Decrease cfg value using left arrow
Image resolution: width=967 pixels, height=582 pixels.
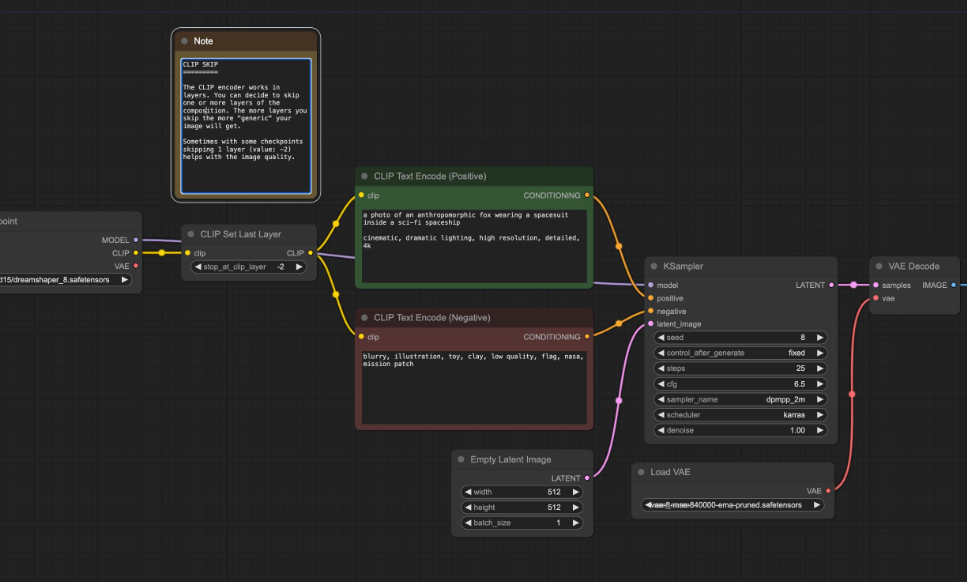coord(661,384)
